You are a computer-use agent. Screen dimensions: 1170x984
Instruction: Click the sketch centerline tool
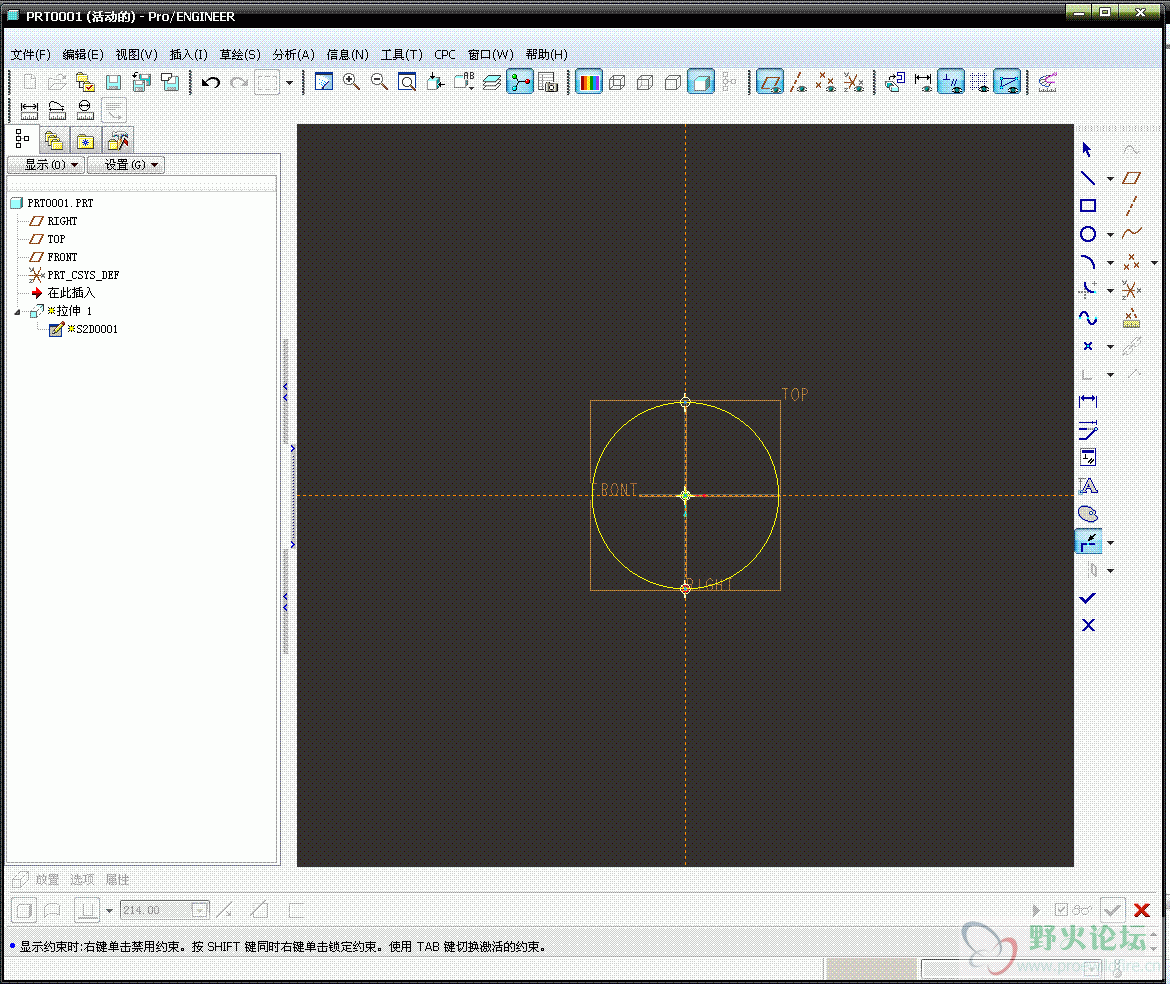(x=1131, y=206)
